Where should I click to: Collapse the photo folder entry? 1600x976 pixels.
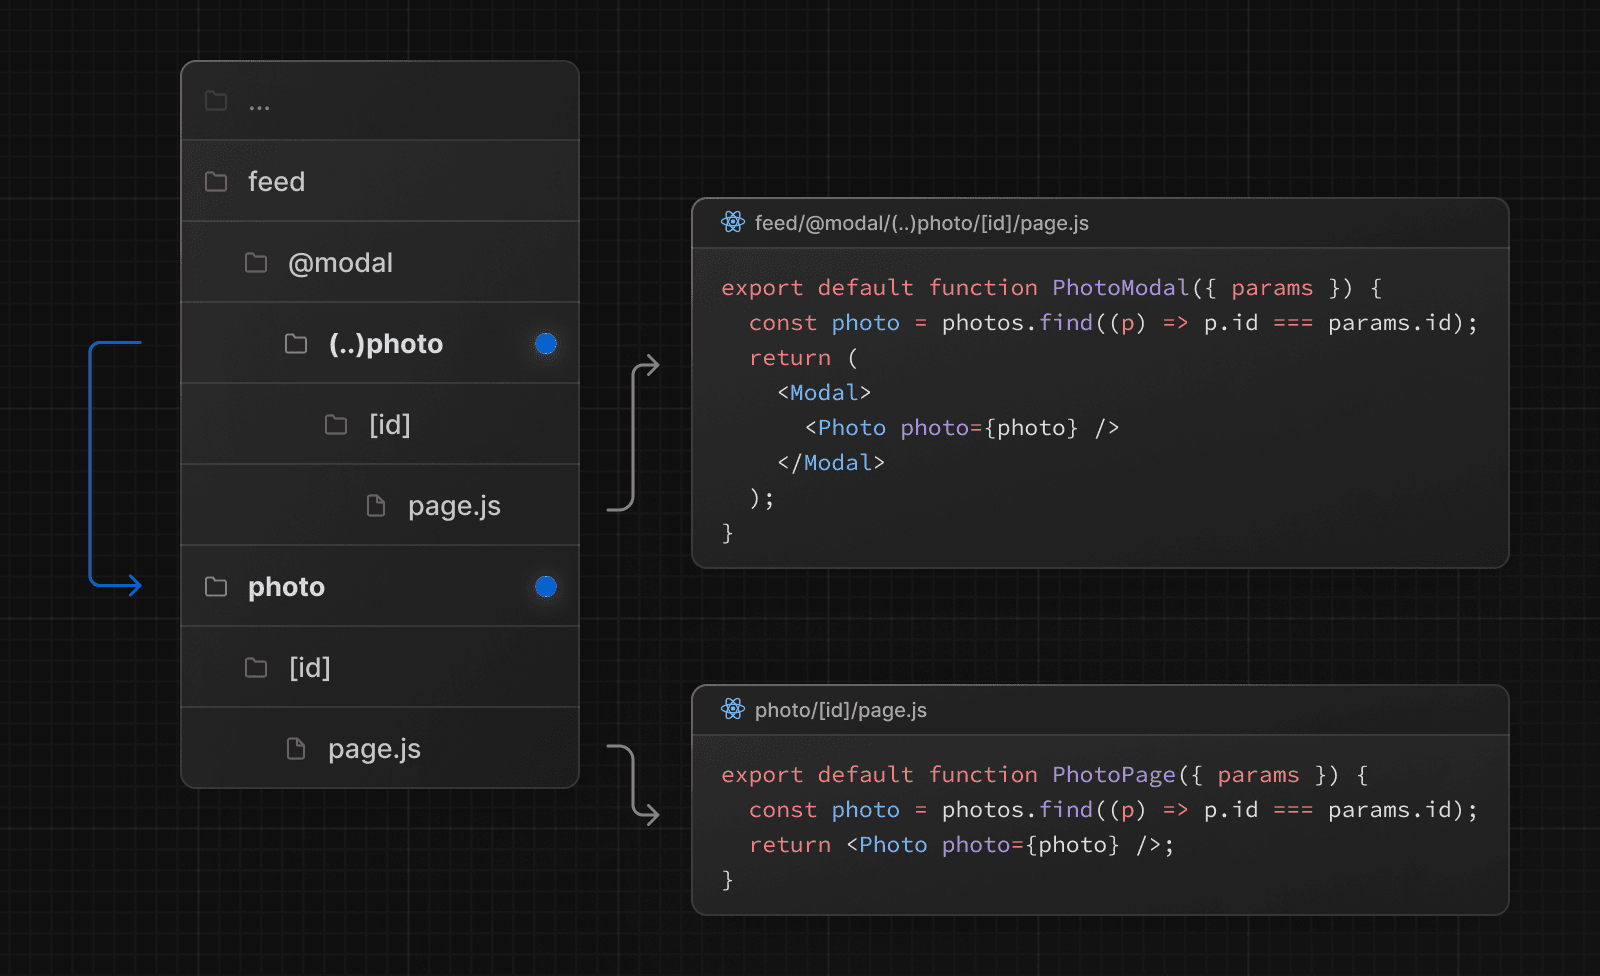click(287, 587)
